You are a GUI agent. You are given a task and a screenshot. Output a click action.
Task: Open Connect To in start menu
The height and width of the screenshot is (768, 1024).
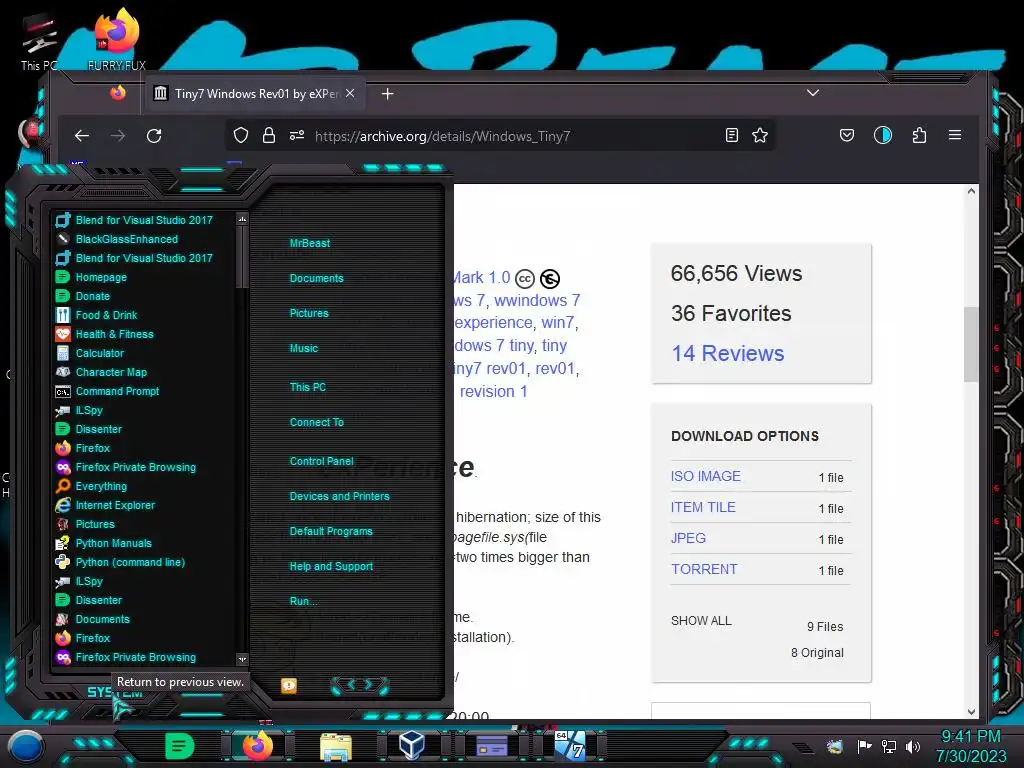(x=317, y=422)
